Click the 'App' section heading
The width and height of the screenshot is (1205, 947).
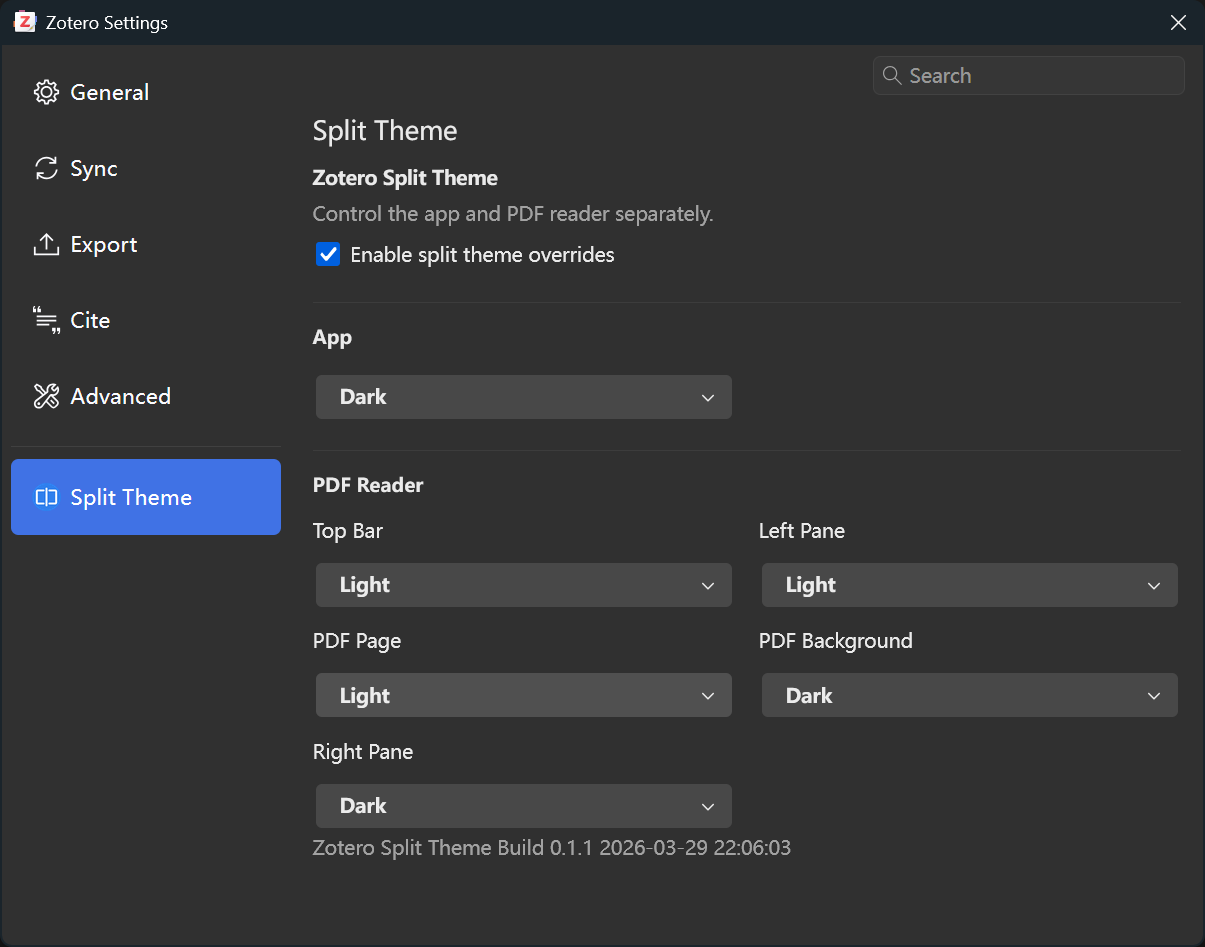coord(332,338)
